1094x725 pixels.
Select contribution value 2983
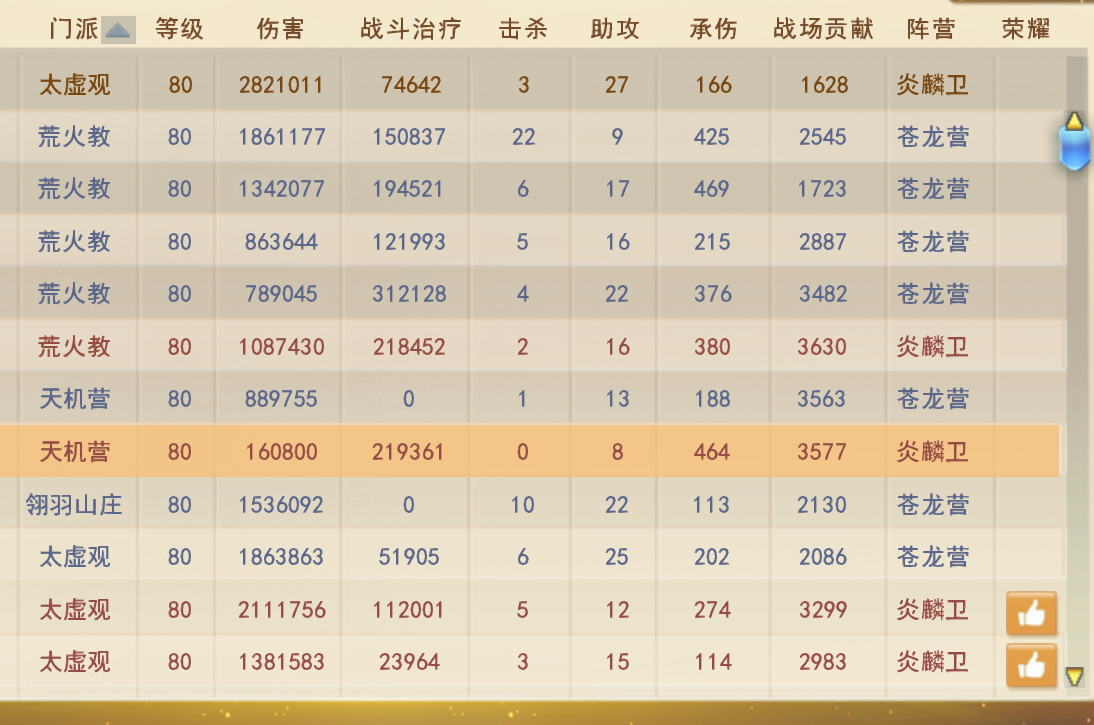823,662
